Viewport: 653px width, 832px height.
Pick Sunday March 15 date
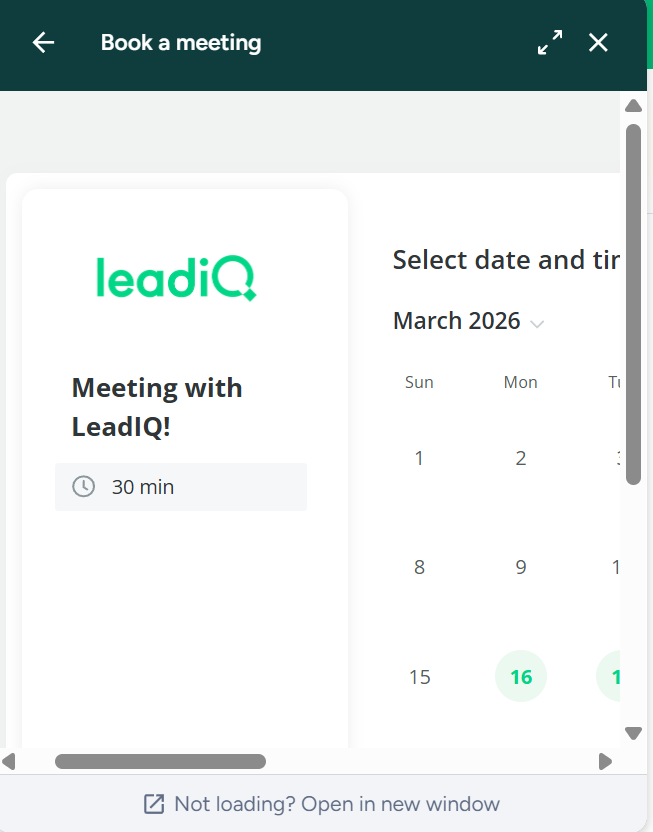[420, 677]
